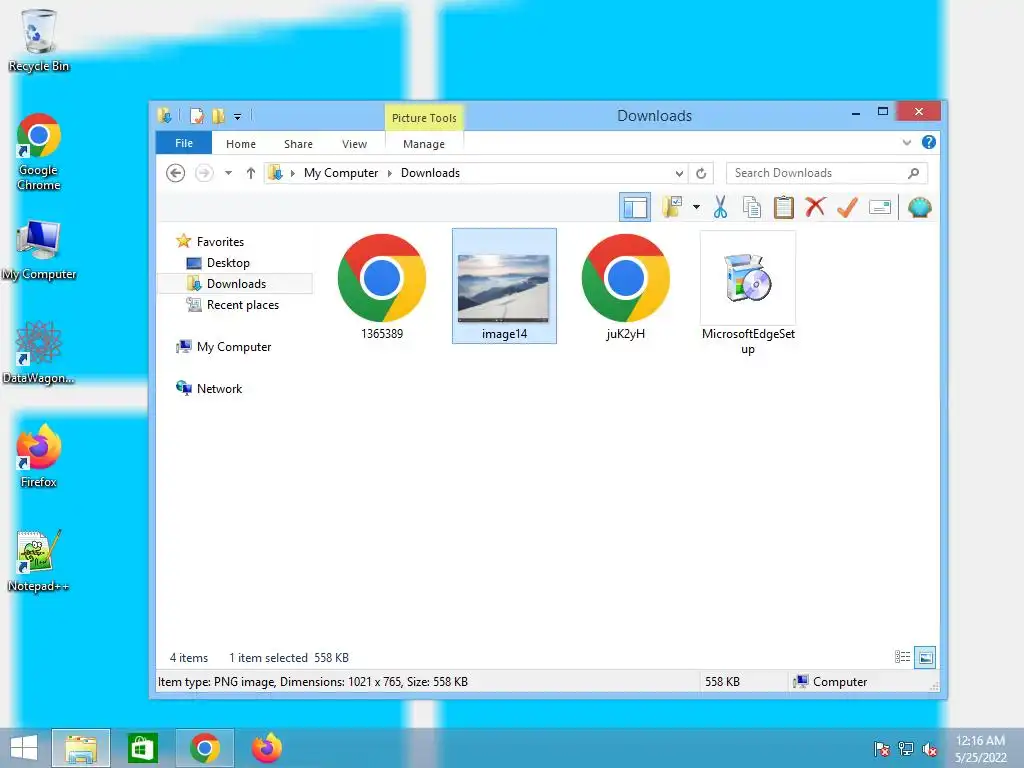
Task: Open dropdown arrow beside folder options icon
Action: pyautogui.click(x=696, y=208)
